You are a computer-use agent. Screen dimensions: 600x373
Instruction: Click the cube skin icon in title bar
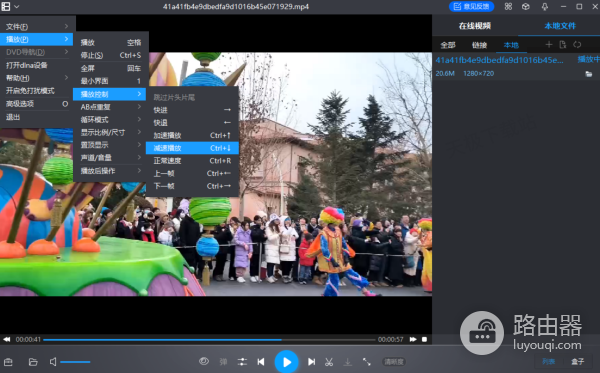[526, 7]
